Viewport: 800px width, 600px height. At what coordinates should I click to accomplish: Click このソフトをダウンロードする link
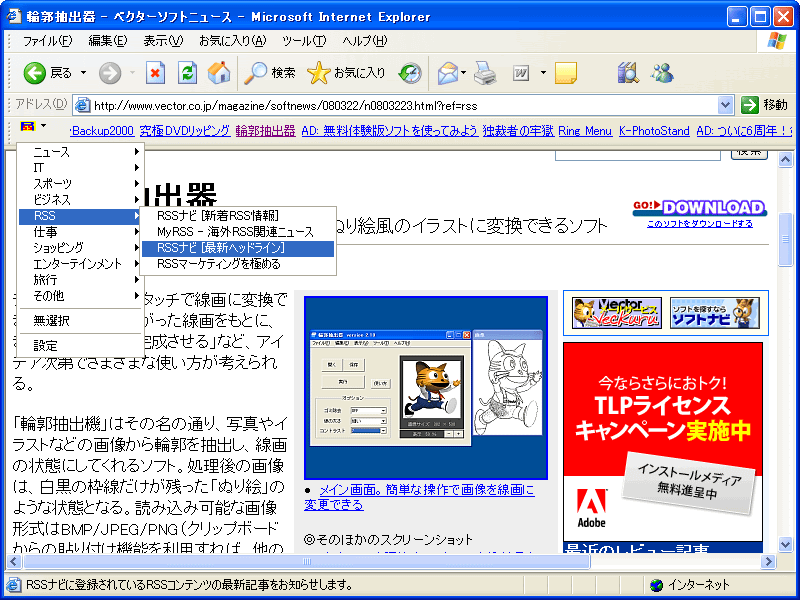click(699, 224)
